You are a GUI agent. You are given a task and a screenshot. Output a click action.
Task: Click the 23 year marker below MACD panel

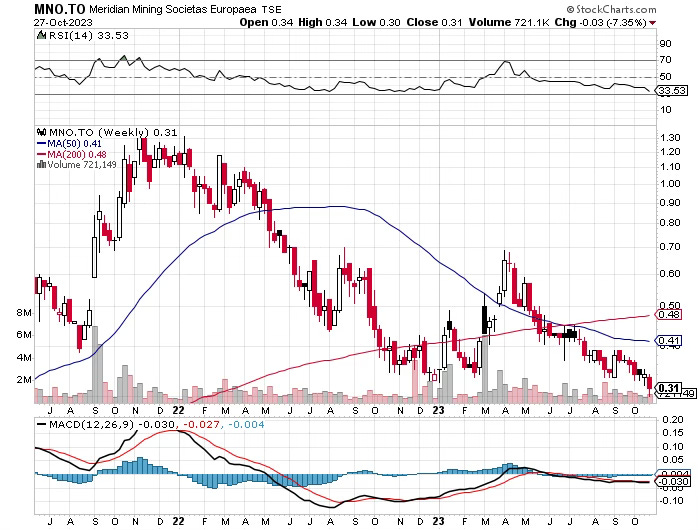click(438, 522)
